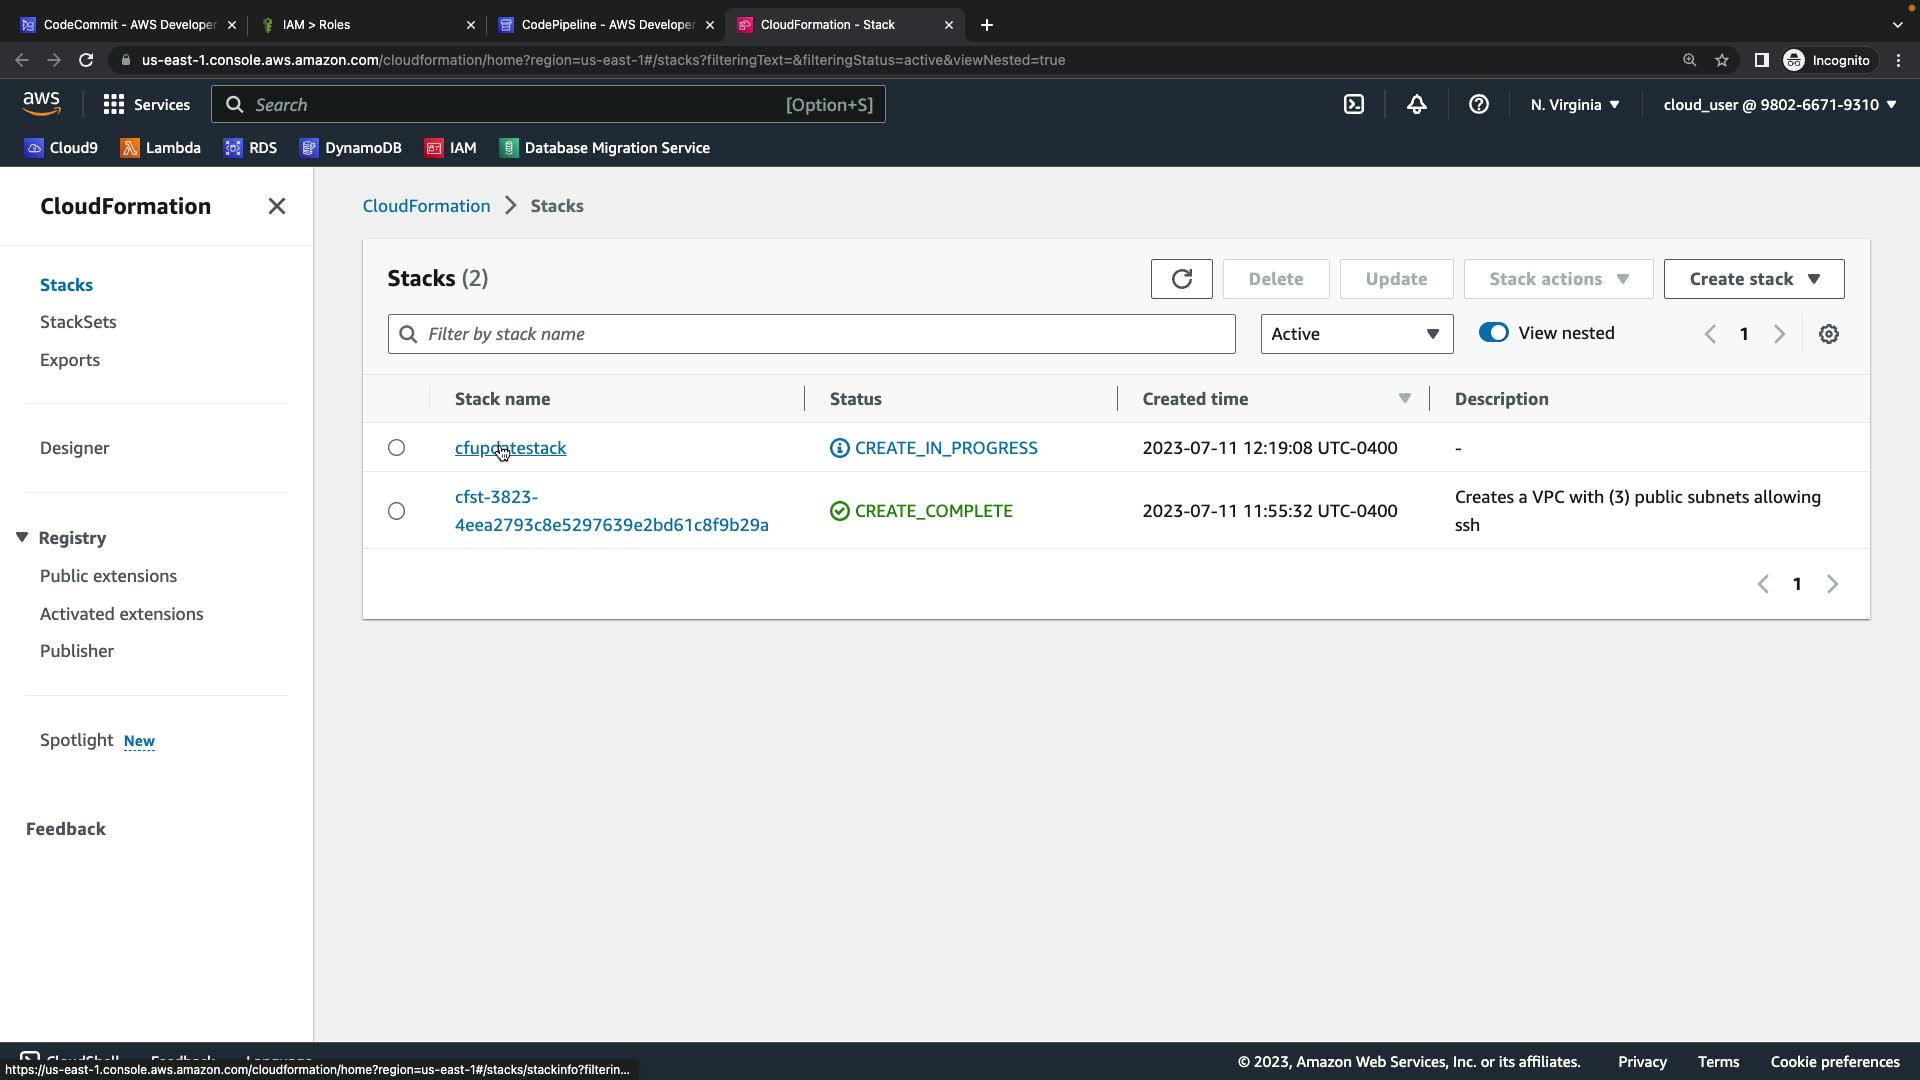Open the Cloud9 bookmark shortcut
Viewport: 1920px width, 1080px height.
tap(61, 148)
